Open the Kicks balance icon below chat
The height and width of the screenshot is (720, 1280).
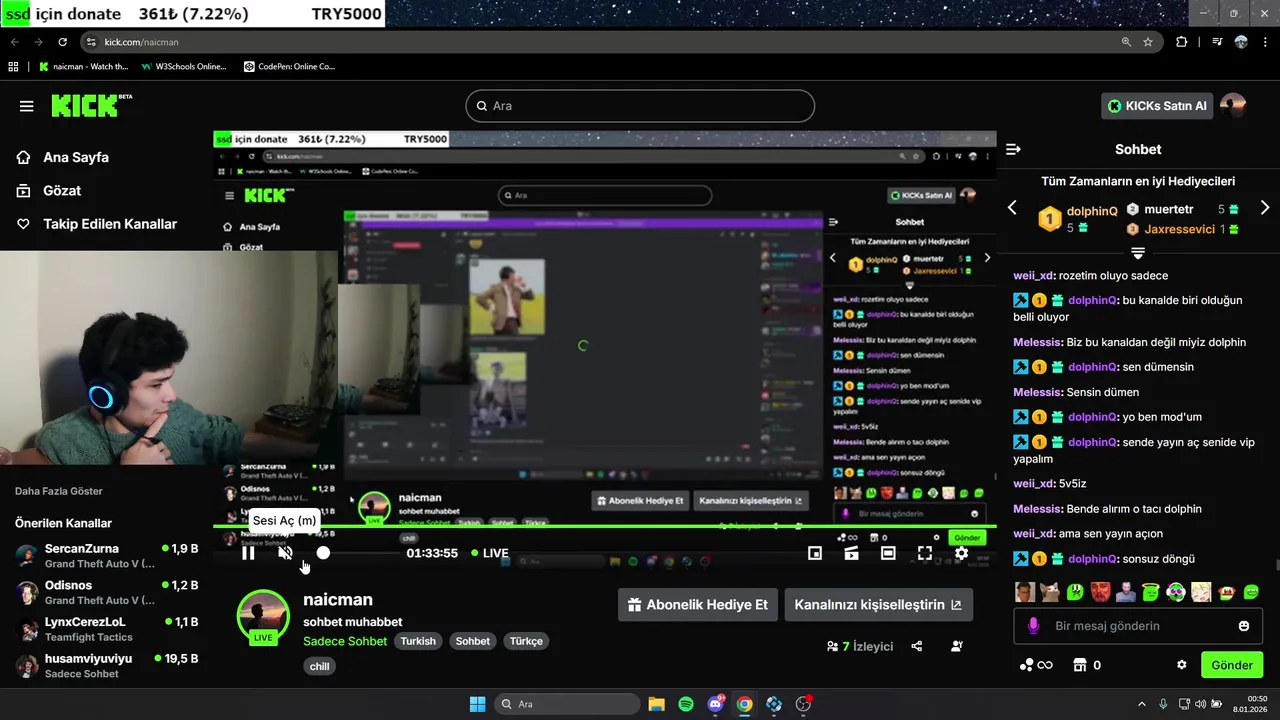pyautogui.click(x=1036, y=665)
